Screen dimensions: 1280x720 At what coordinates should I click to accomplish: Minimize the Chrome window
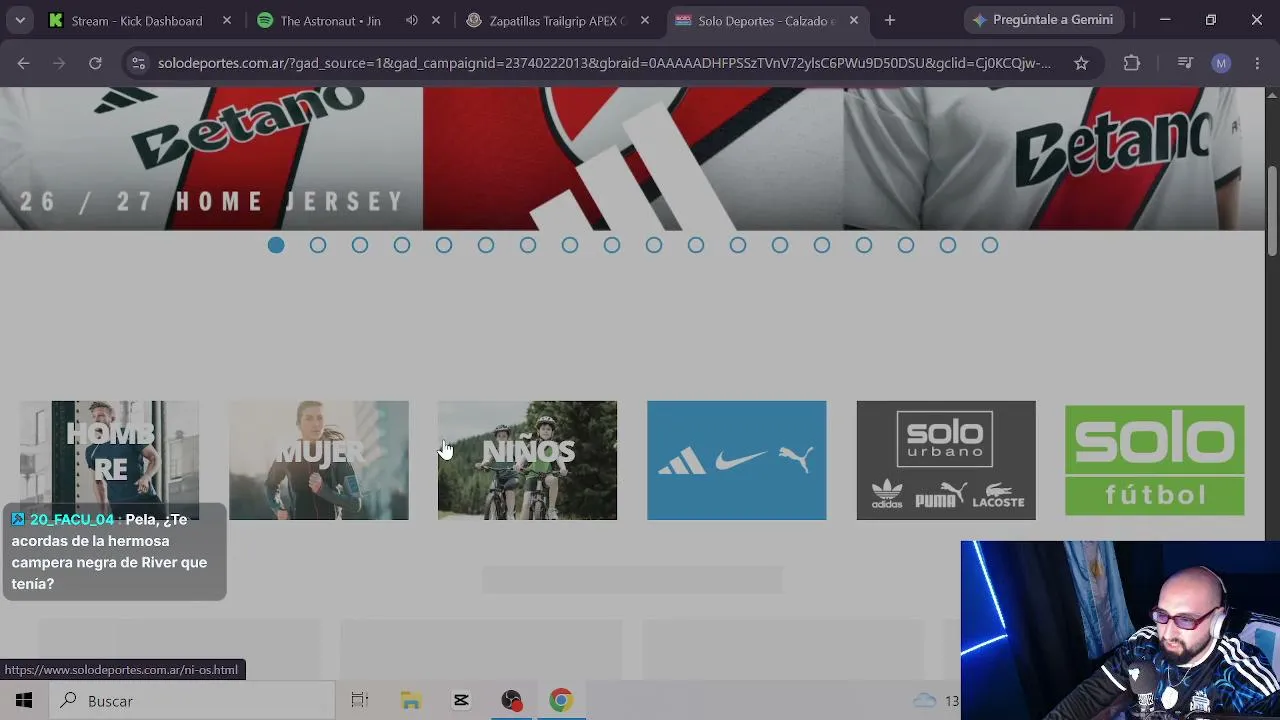click(x=1165, y=20)
